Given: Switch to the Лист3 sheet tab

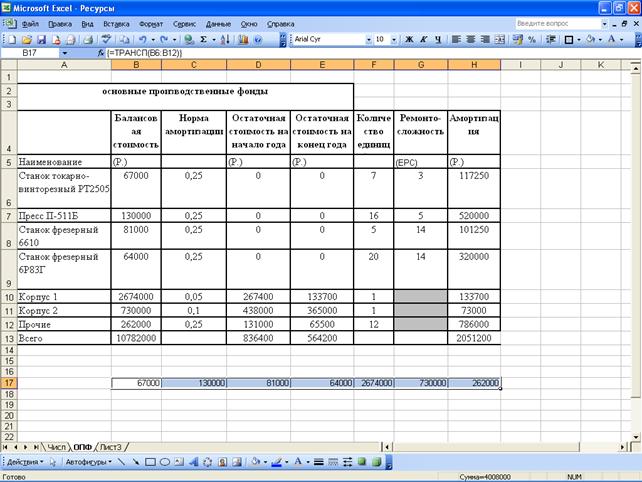Looking at the screenshot, I should [x=111, y=447].
